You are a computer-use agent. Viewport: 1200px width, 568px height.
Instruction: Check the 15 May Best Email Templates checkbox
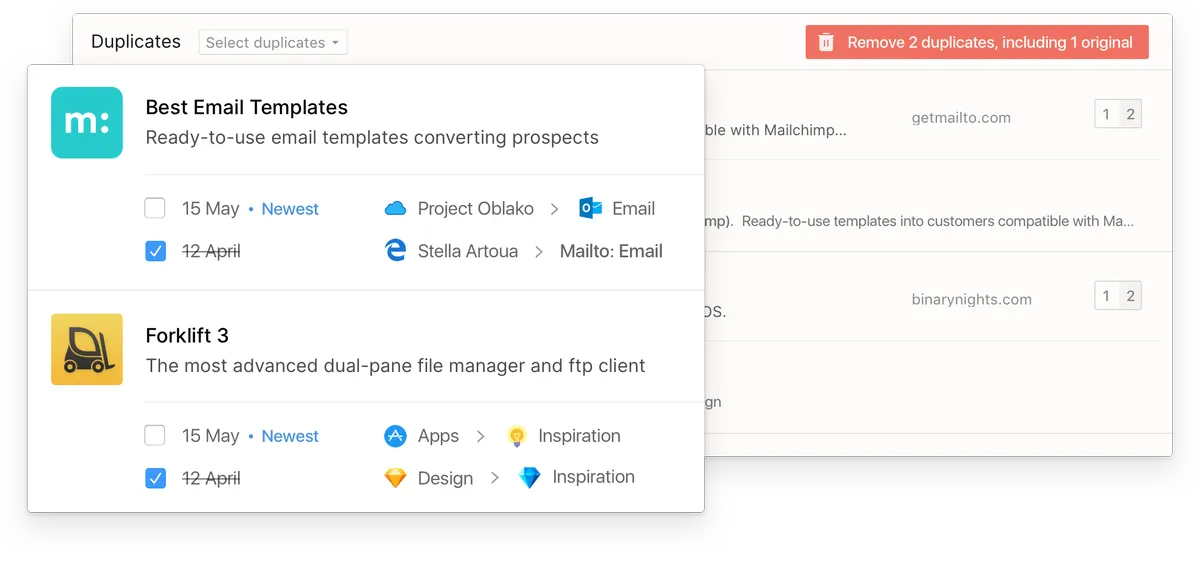pyautogui.click(x=155, y=209)
